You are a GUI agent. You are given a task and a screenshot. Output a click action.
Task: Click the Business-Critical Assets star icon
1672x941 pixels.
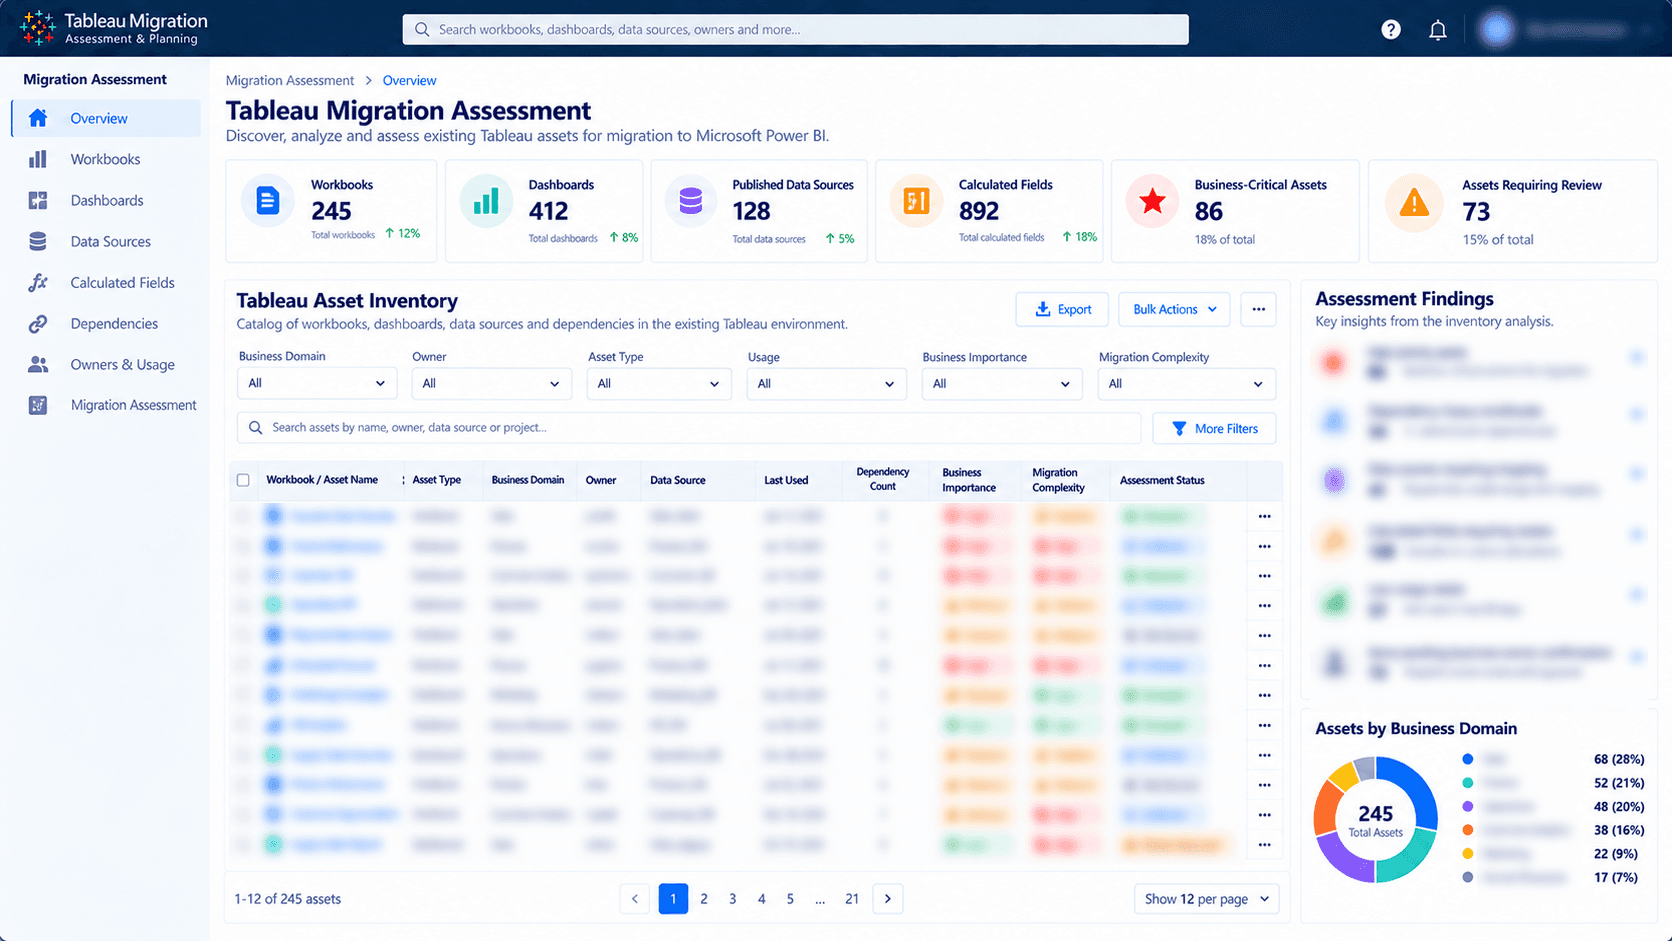[x=1152, y=201]
